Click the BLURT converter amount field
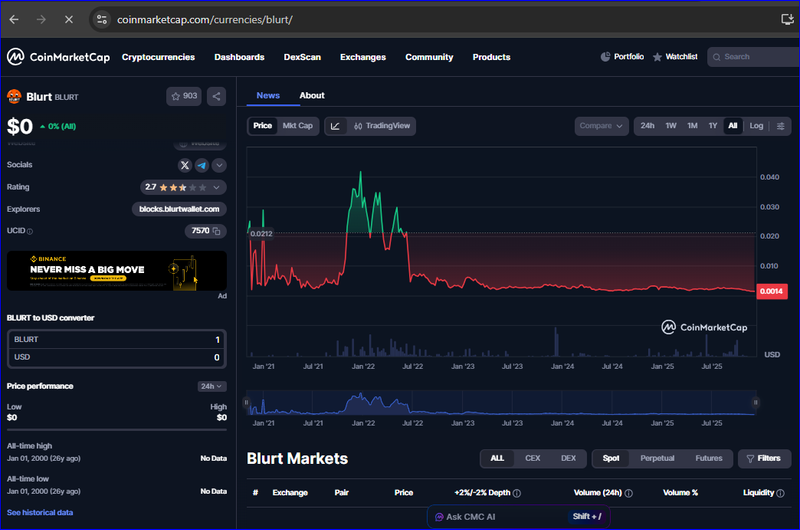800x530 pixels. (x=116, y=339)
